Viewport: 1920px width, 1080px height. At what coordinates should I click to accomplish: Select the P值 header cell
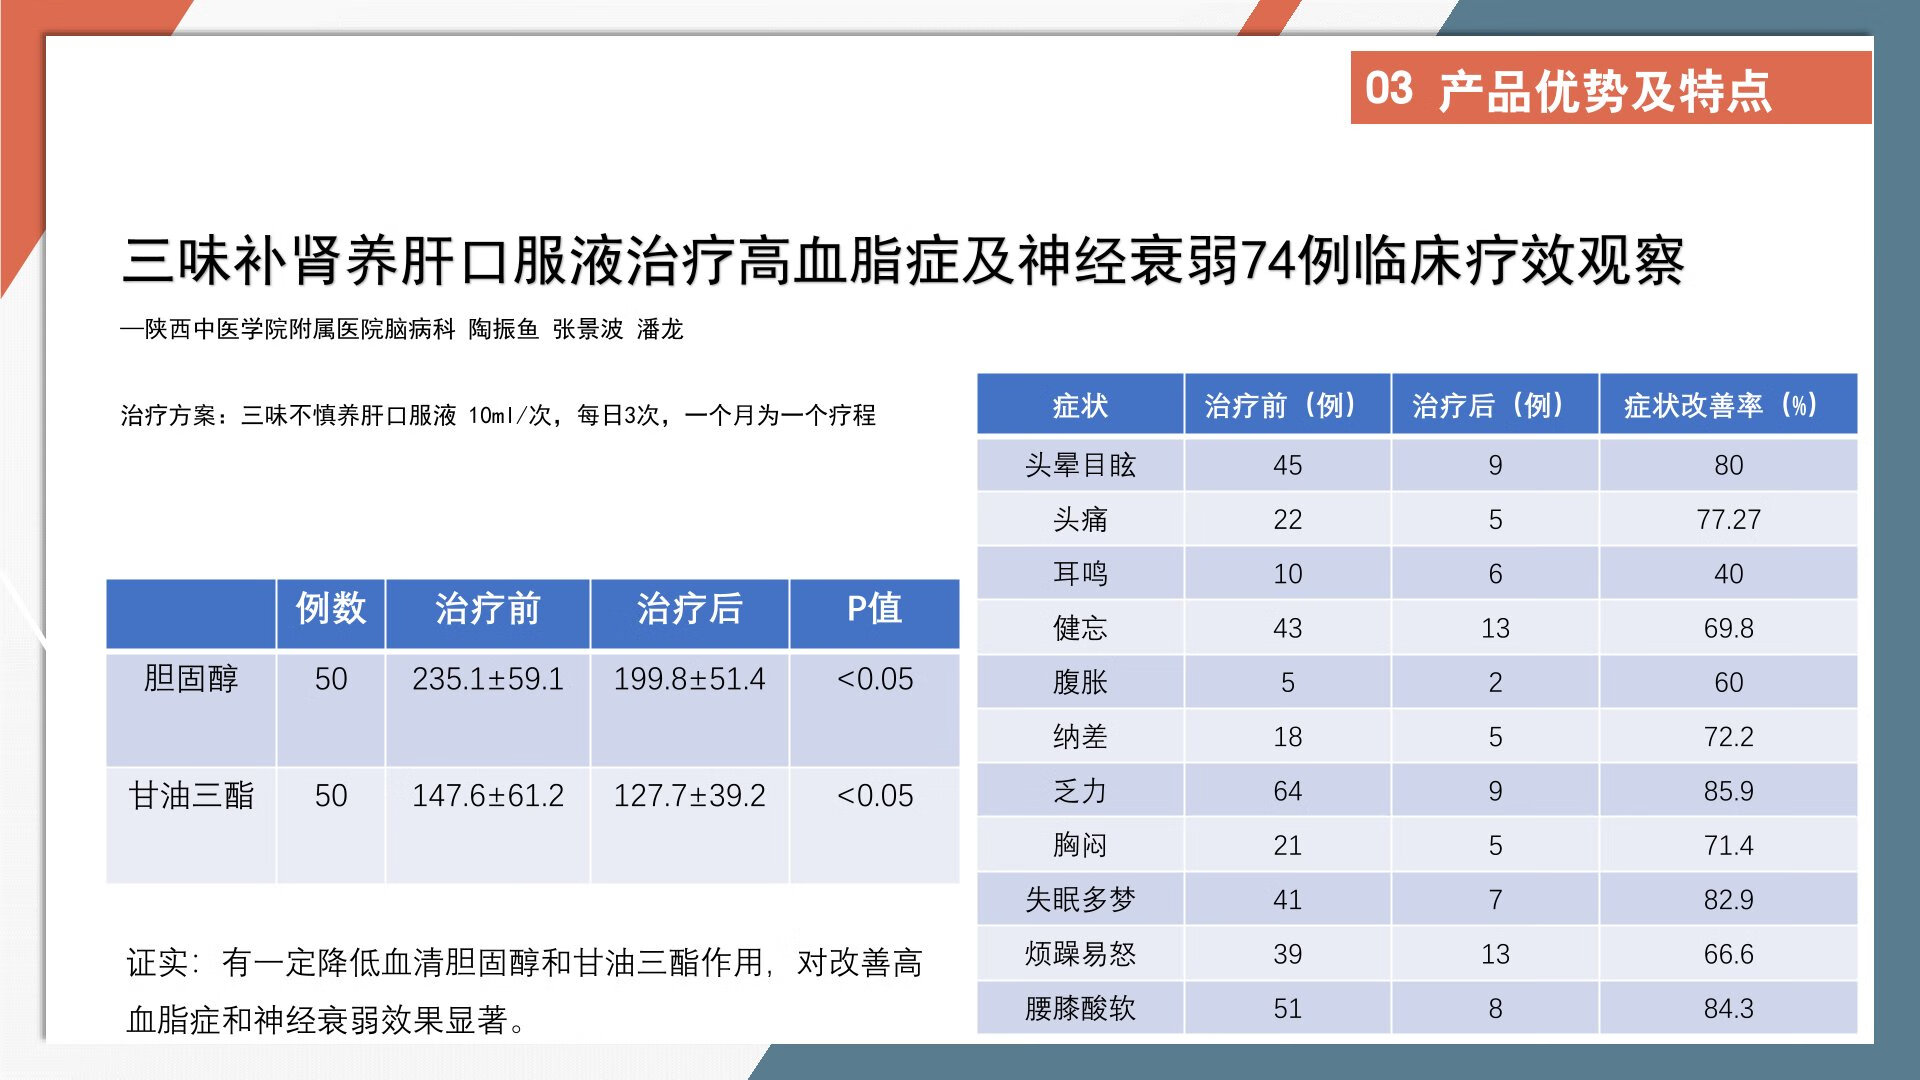click(874, 610)
